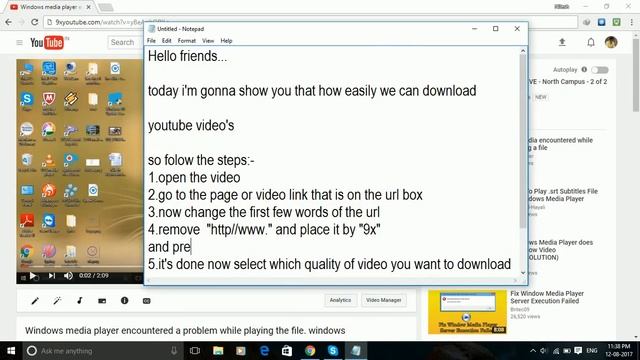Open the YouTube account avatar menu
Image resolution: width=640 pixels, height=360 pixels.
(611, 42)
